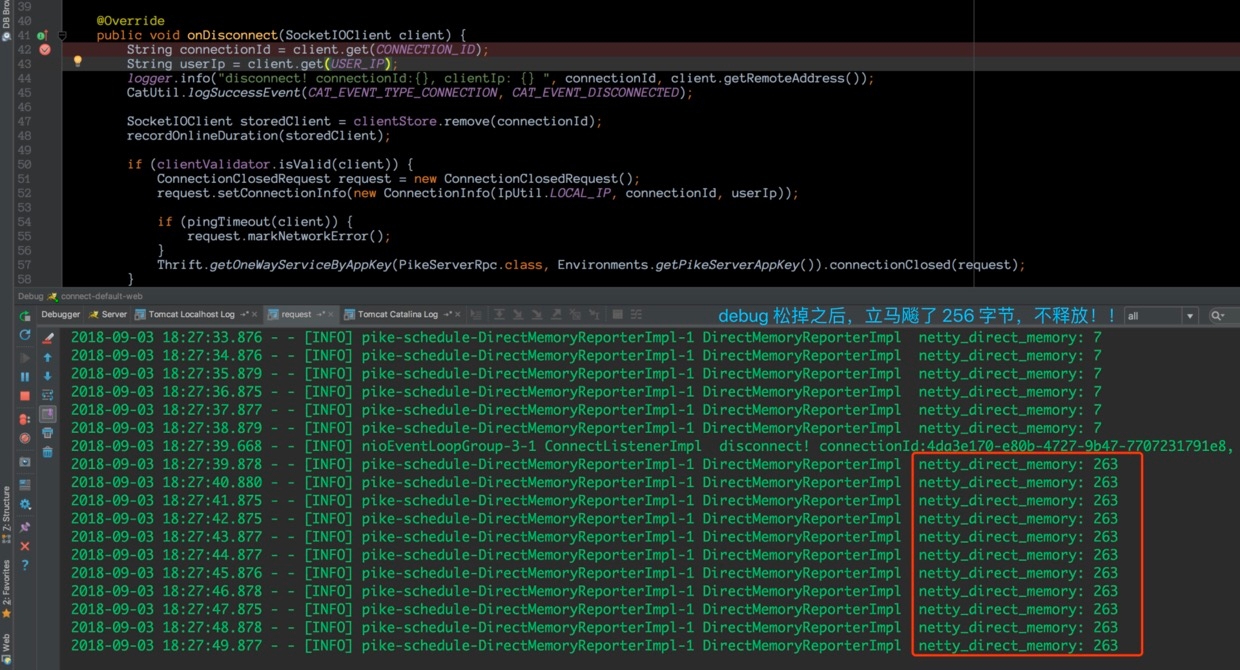Click the scroll down arrow in console
1240x670 pixels.
pos(47,376)
